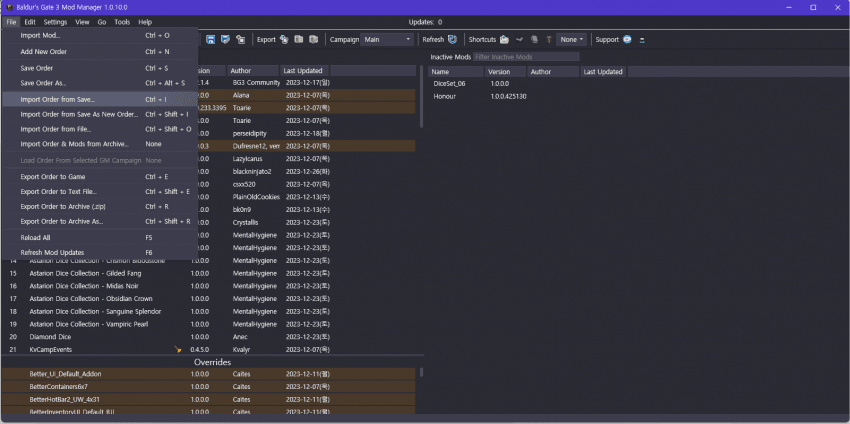Screen dimensions: 850x424
Task: Sort inactive mods by Author column
Action: [x=553, y=72]
